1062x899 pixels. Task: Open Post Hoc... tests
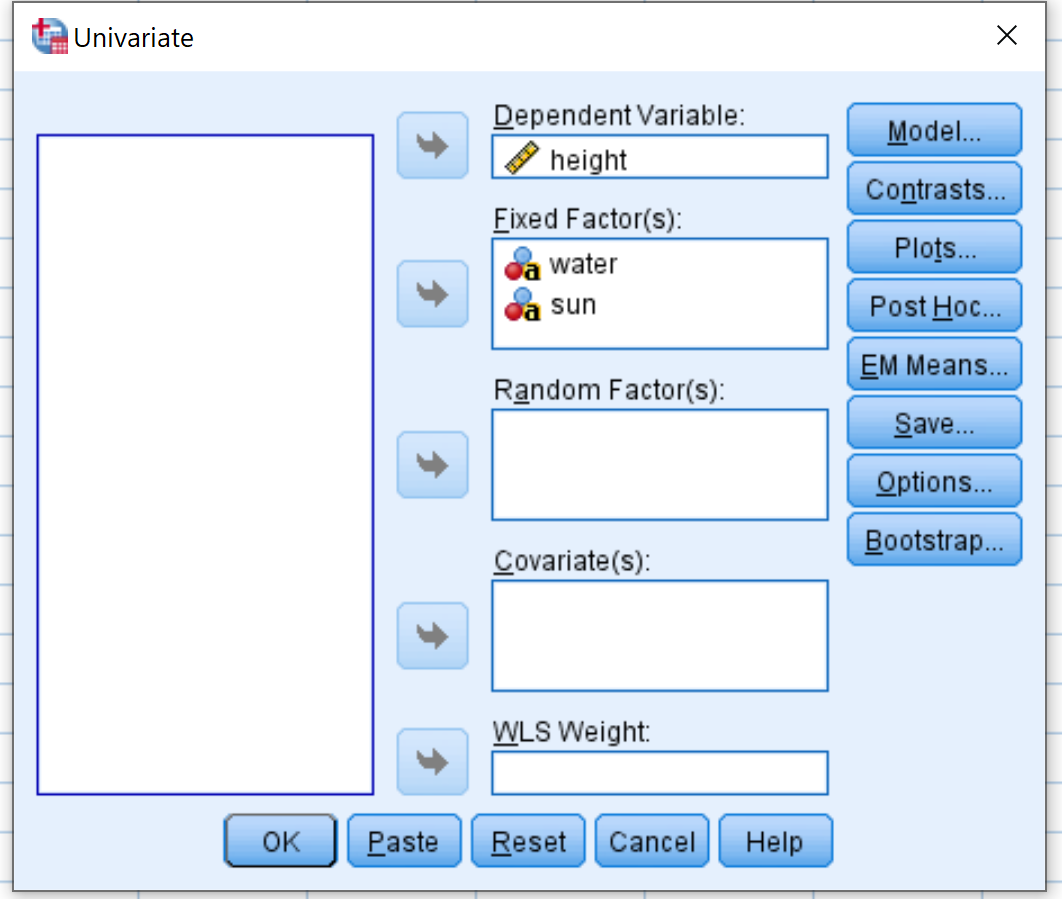point(934,306)
